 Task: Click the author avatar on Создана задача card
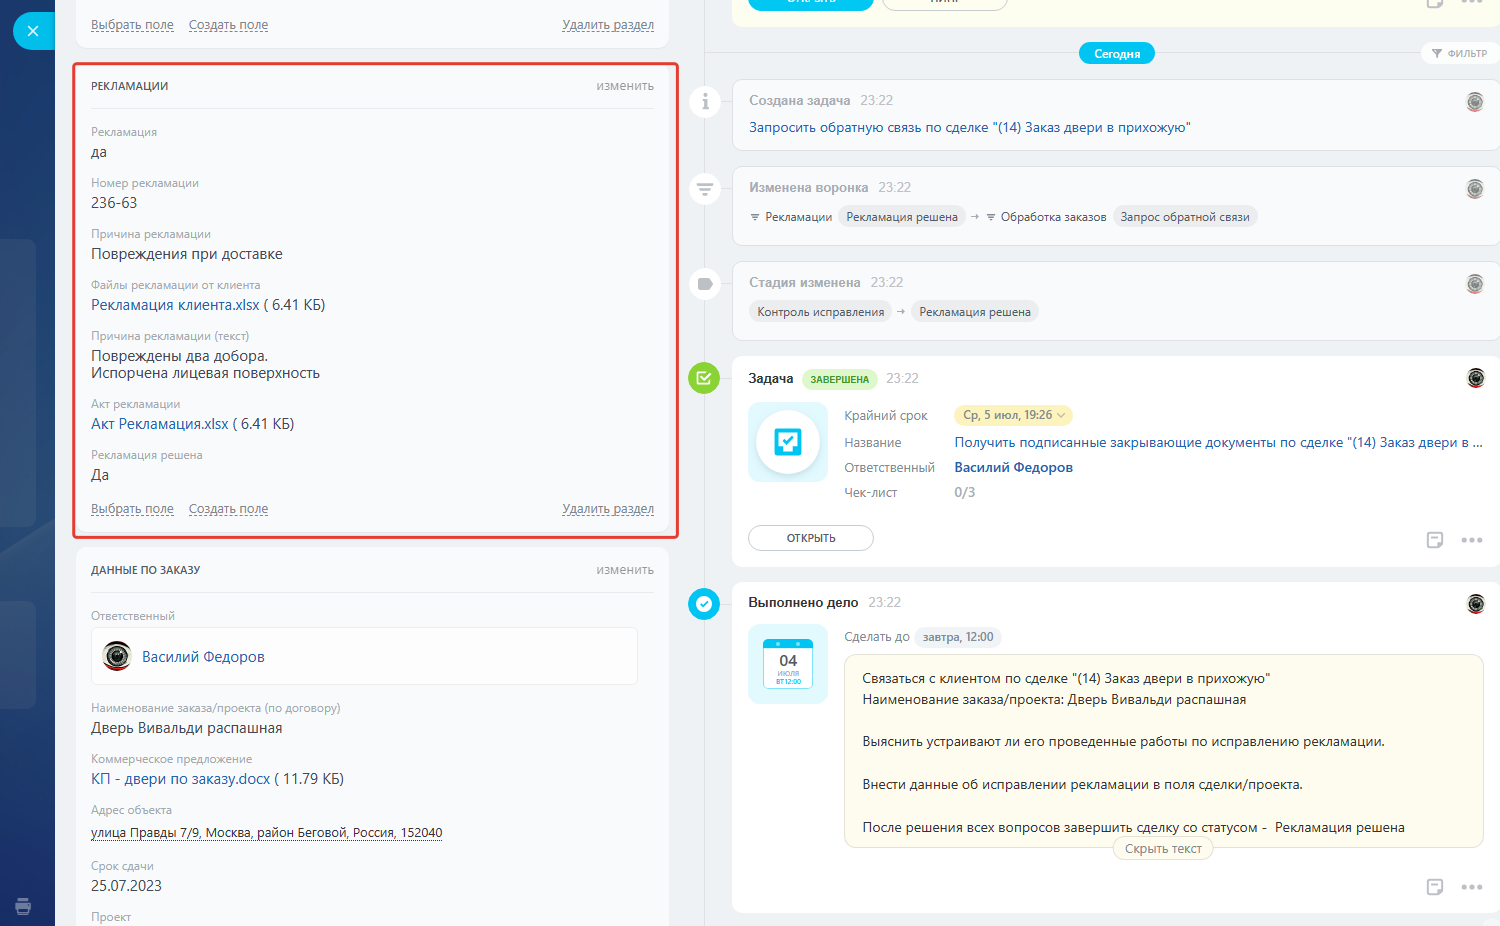1475,101
